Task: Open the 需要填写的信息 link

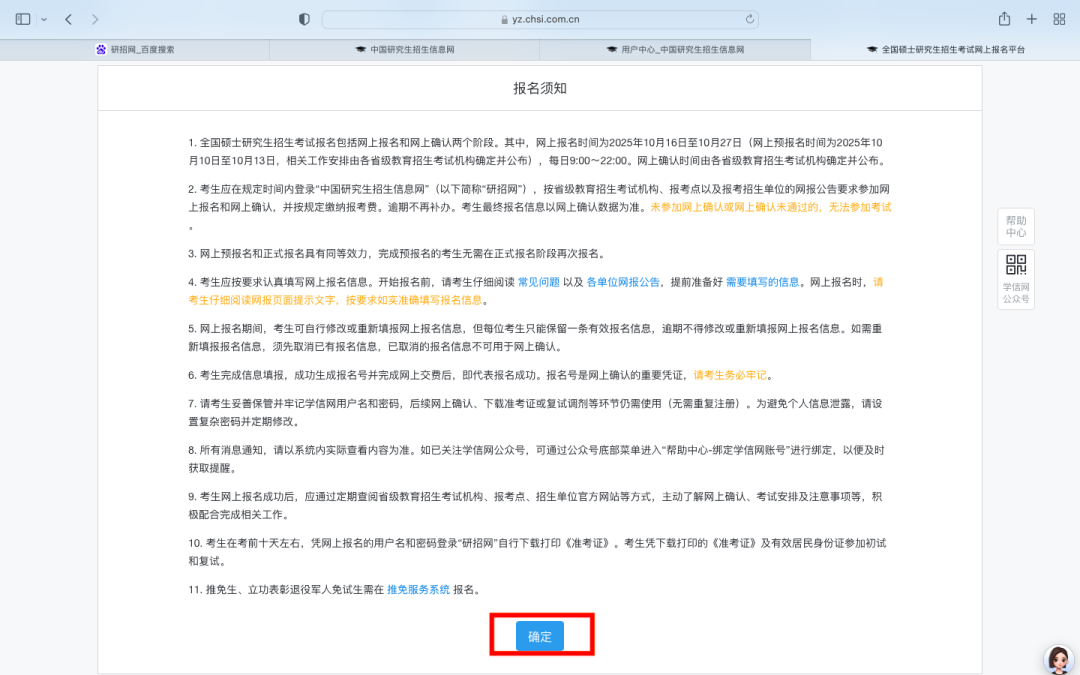Action: pos(762,282)
